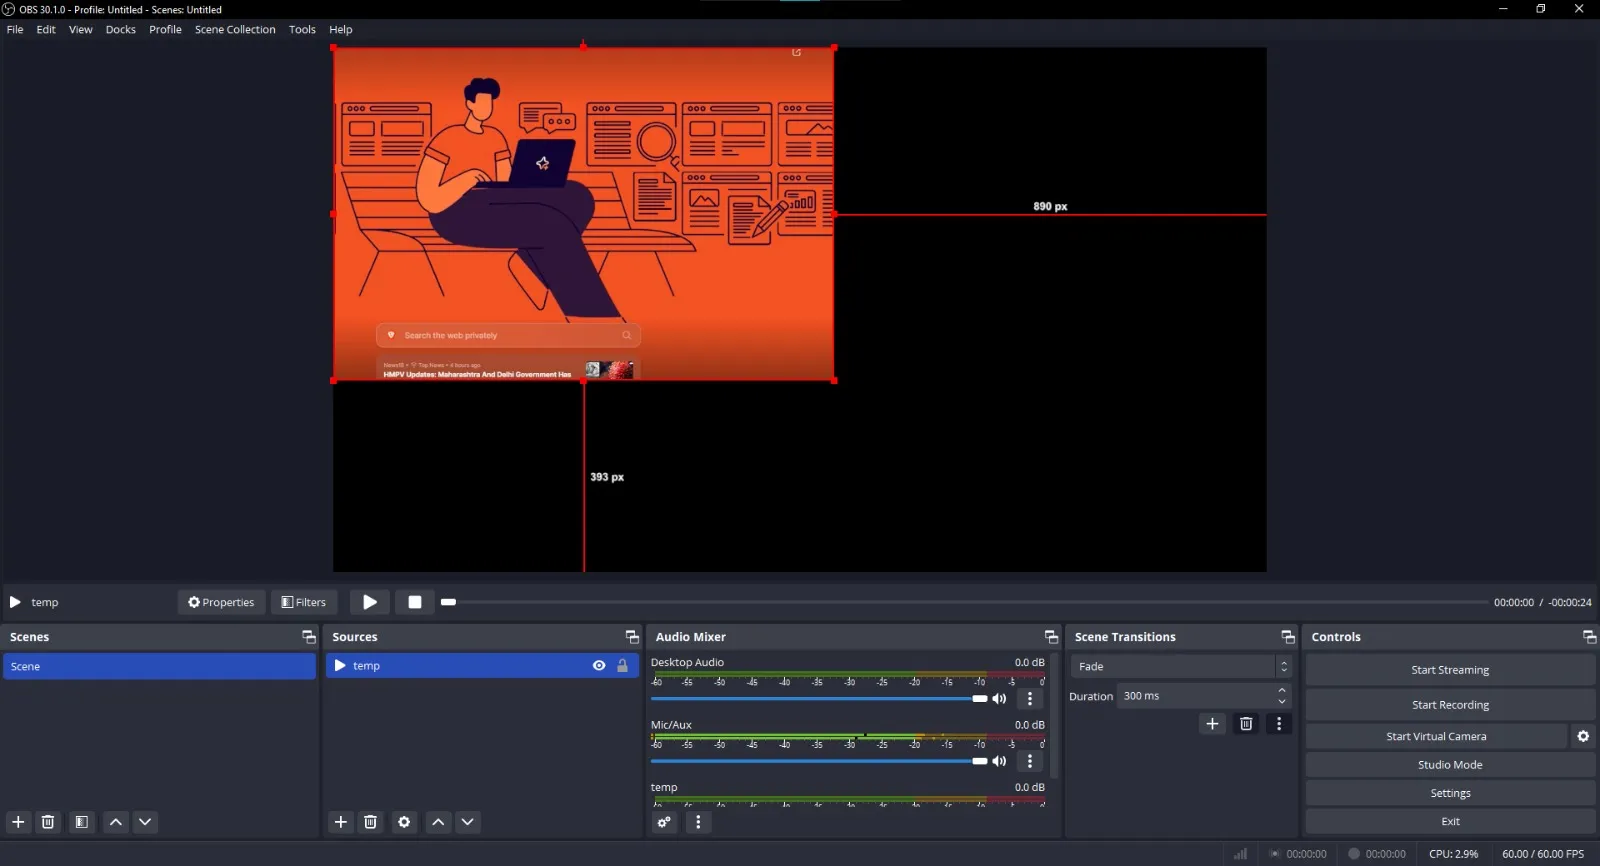Remove selected source trash icon
Viewport: 1600px width, 866px height.
click(370, 822)
